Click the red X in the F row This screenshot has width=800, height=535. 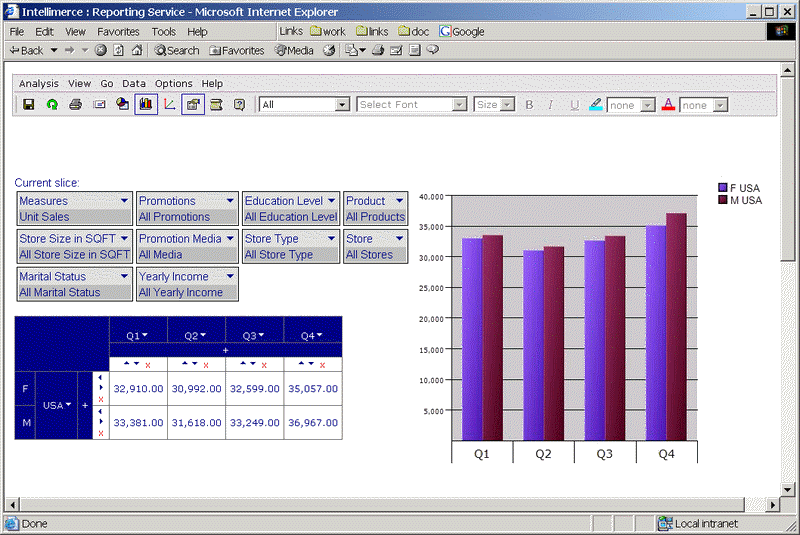pyautogui.click(x=101, y=399)
